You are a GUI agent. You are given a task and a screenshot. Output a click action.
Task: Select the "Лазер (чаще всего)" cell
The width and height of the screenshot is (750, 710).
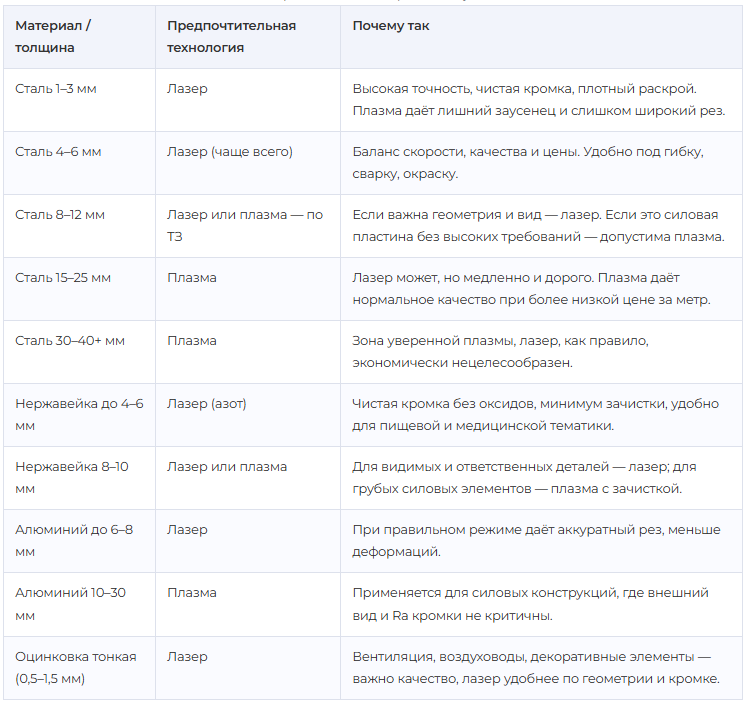coord(230,152)
